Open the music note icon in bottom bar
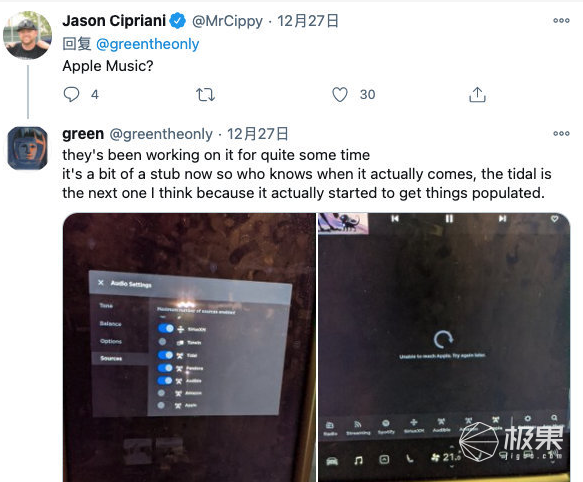The height and width of the screenshot is (482, 583). 358,460
